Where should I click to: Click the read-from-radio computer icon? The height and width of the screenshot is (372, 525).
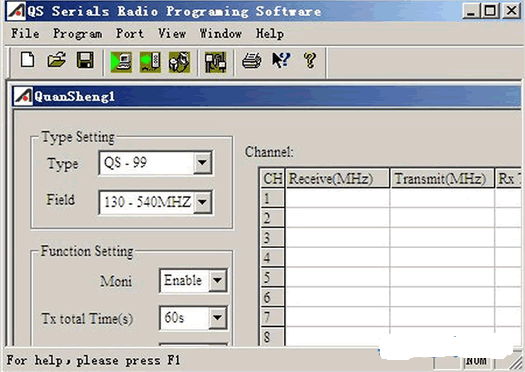[121, 62]
